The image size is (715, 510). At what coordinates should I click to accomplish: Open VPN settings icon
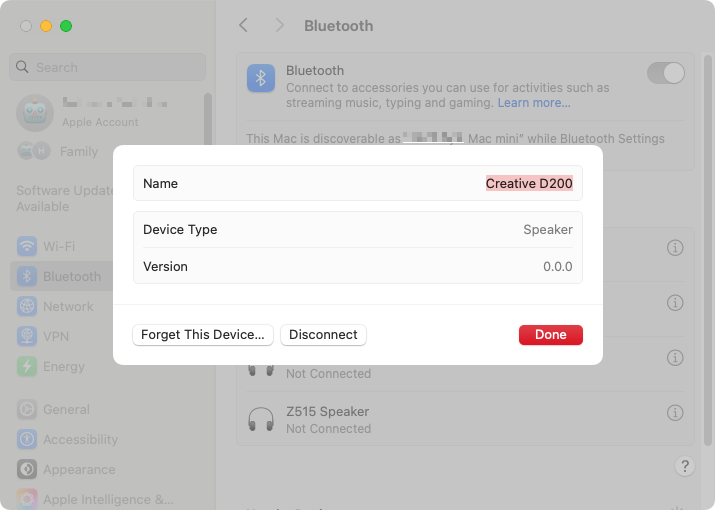point(27,336)
